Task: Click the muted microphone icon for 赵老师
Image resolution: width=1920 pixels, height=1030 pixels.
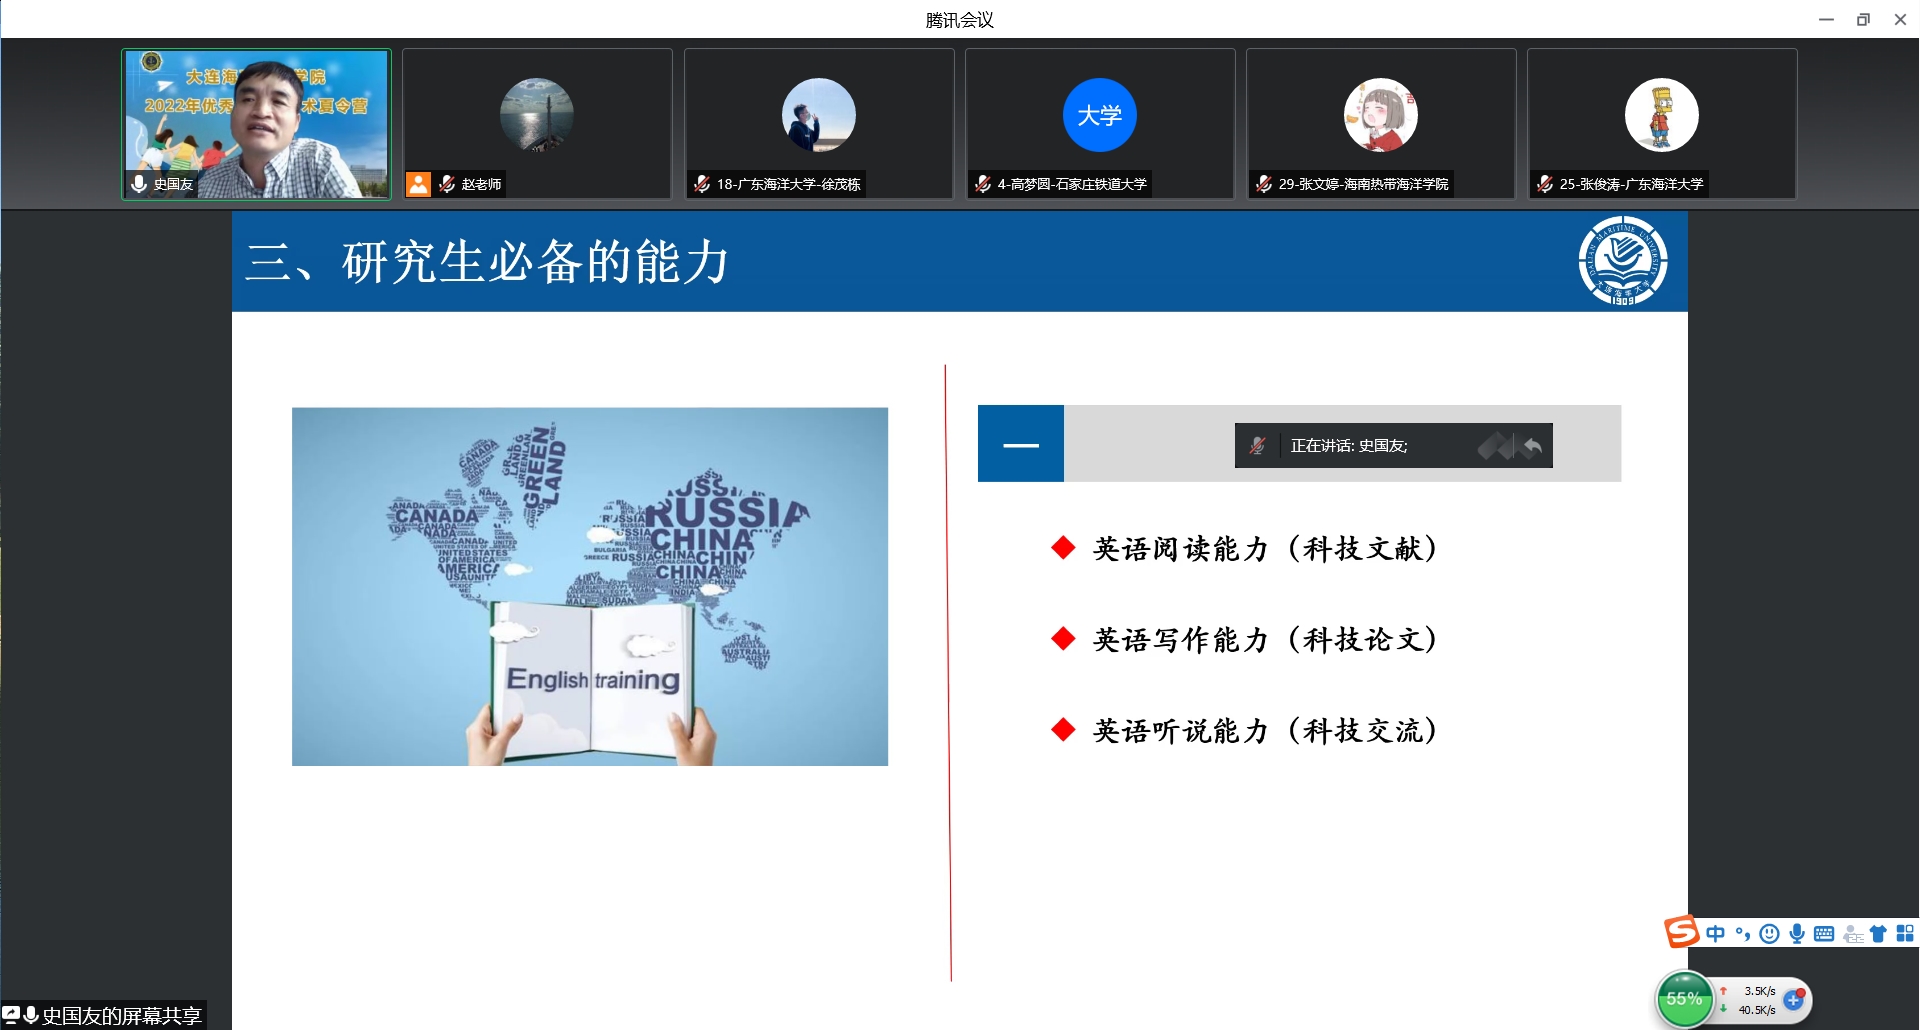Action: 447,184
